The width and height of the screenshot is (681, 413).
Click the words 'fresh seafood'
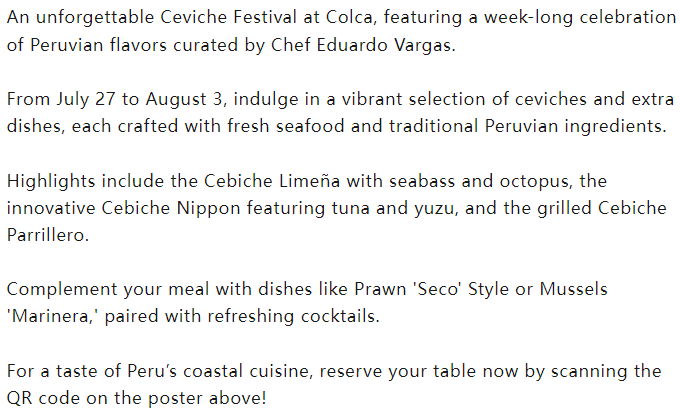[x=285, y=126]
